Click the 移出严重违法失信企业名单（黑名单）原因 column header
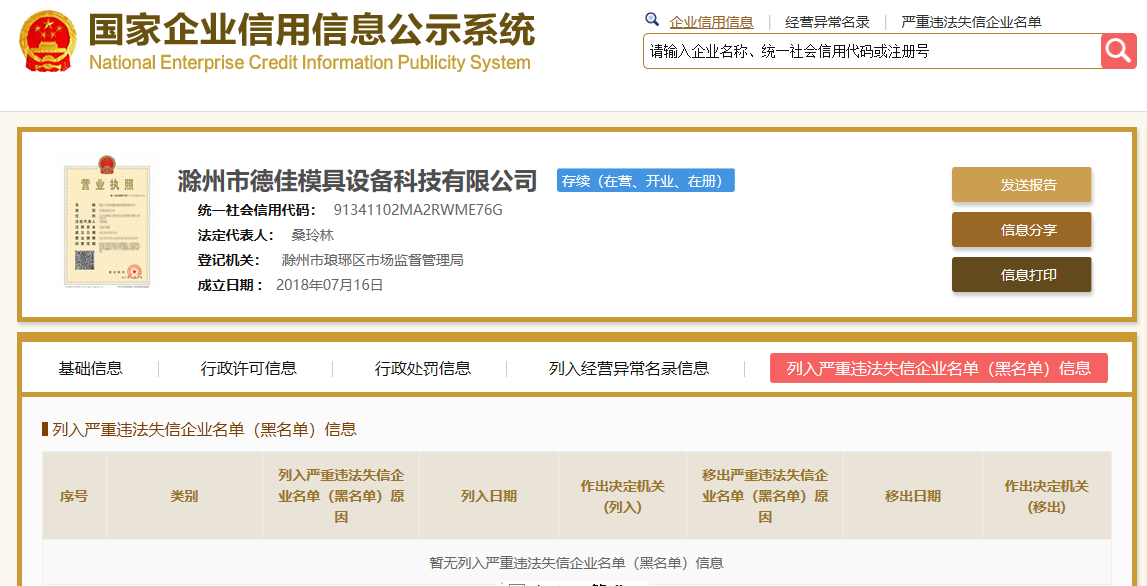The height and width of the screenshot is (586, 1147). 765,496
